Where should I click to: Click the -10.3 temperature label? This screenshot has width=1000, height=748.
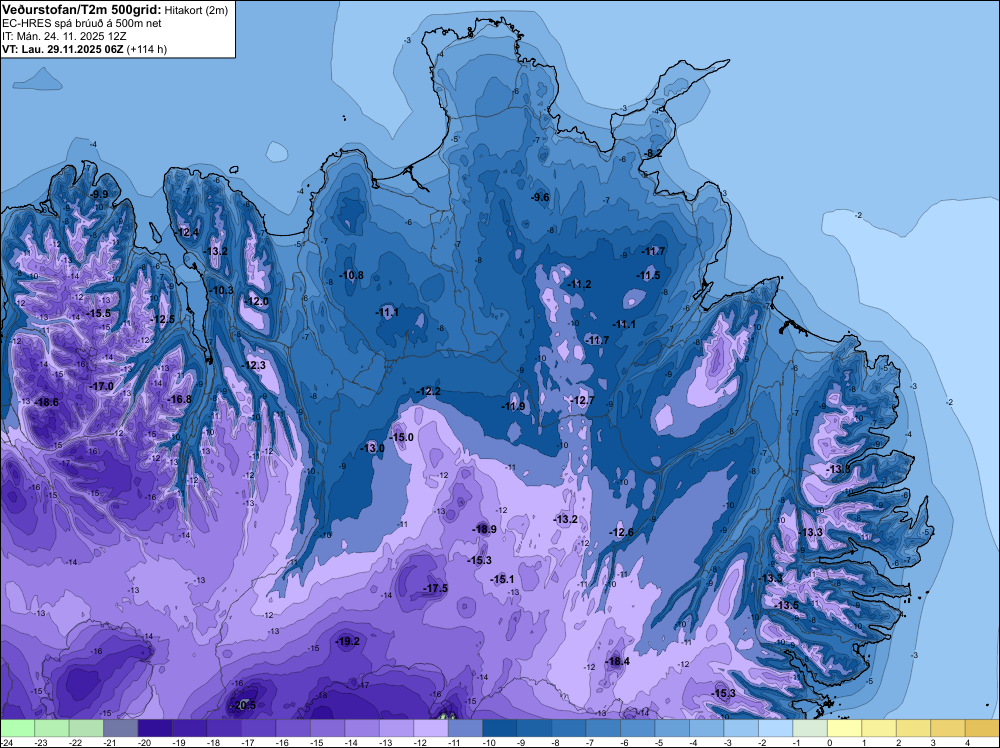tap(223, 290)
